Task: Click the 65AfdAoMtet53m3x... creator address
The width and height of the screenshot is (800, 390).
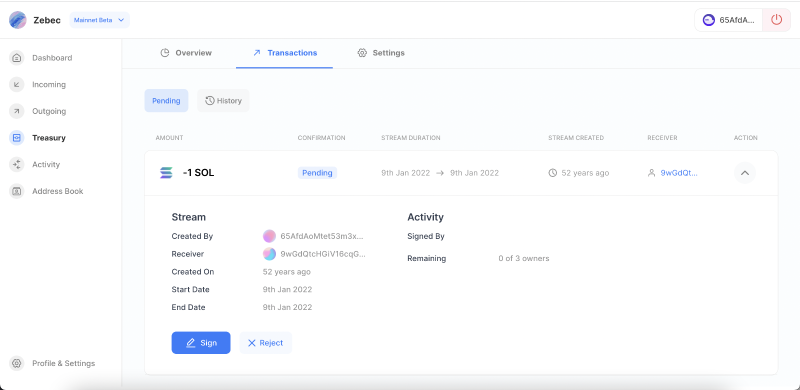Action: pyautogui.click(x=322, y=236)
